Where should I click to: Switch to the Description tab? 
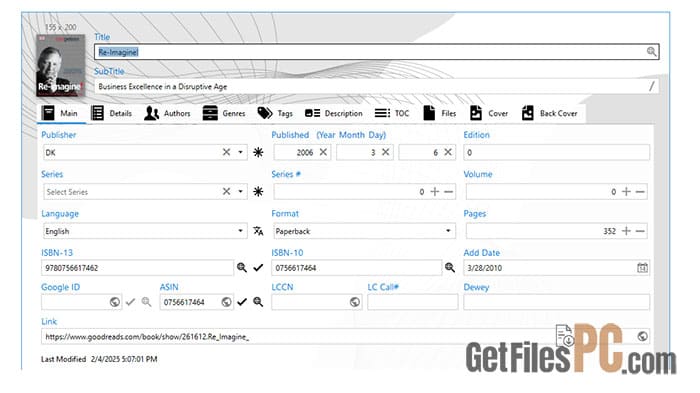[333, 113]
